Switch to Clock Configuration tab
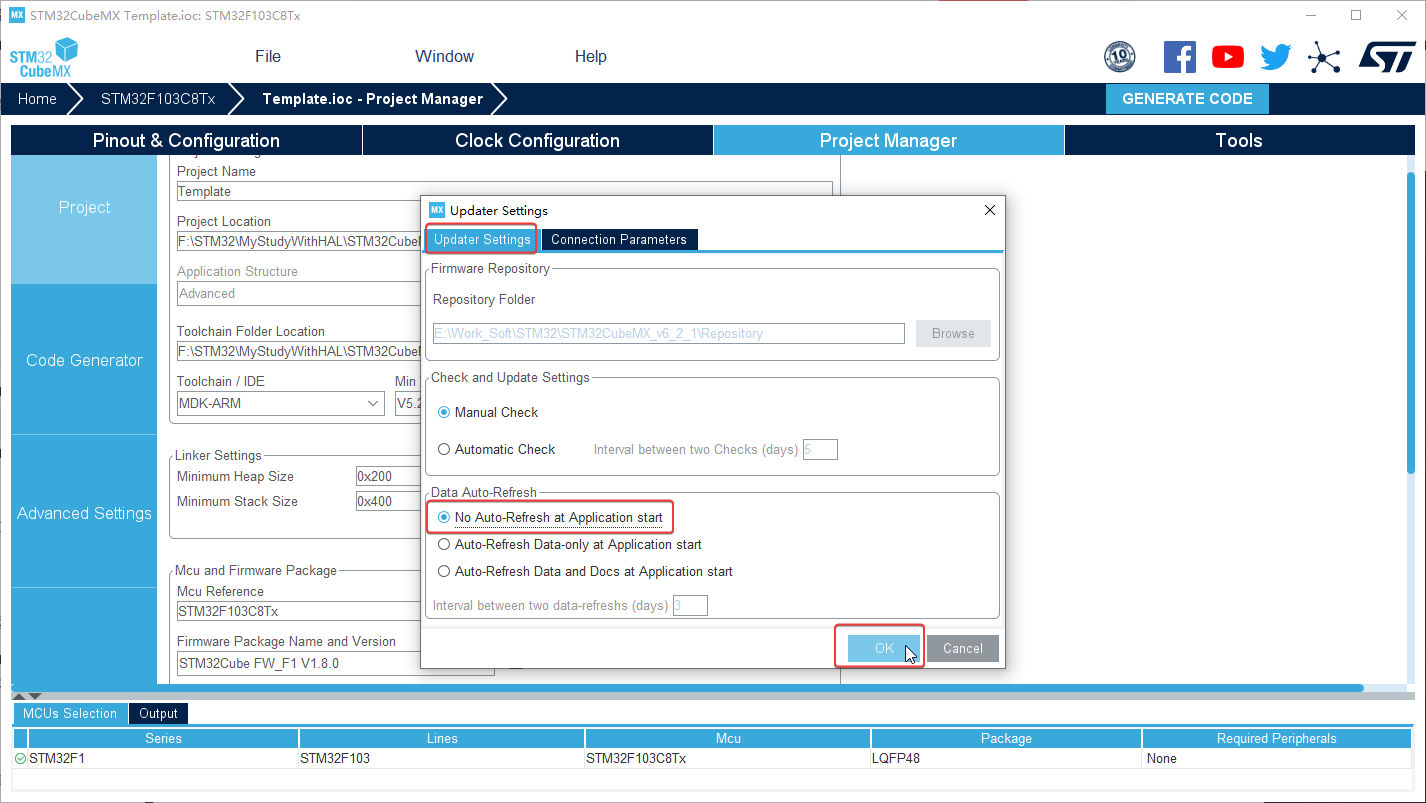Screen dimensions: 1426x803 [538, 141]
